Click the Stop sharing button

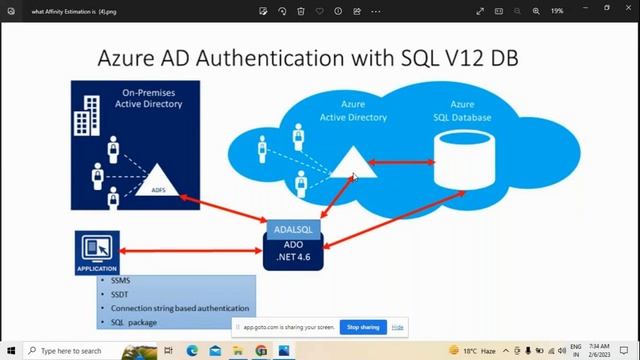[x=363, y=327]
